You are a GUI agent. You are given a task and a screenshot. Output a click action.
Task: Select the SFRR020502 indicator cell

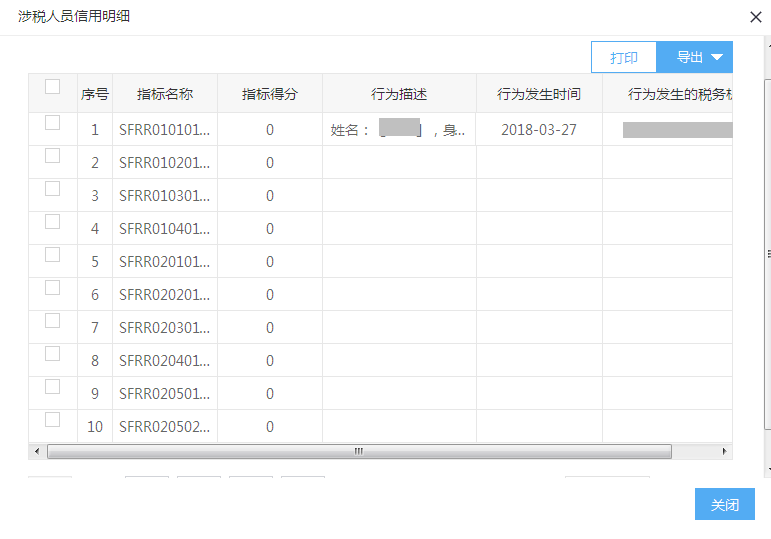(165, 427)
